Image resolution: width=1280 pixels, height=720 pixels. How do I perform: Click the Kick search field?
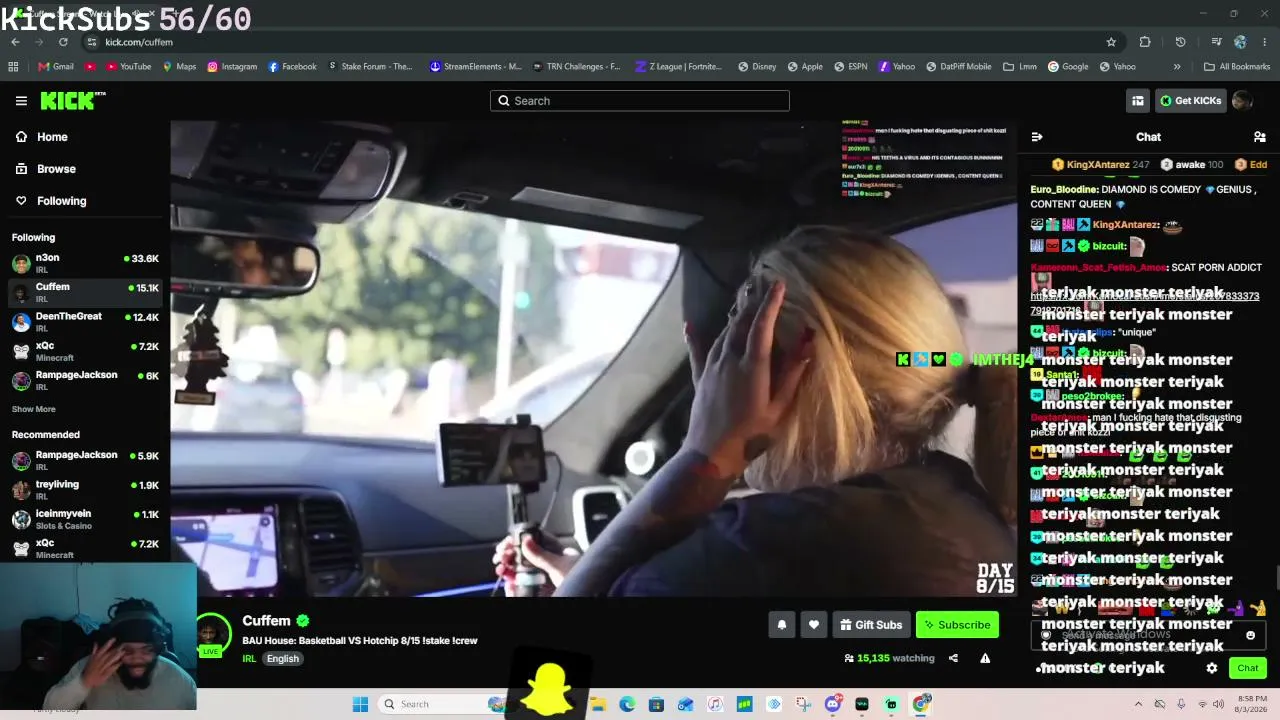click(640, 101)
